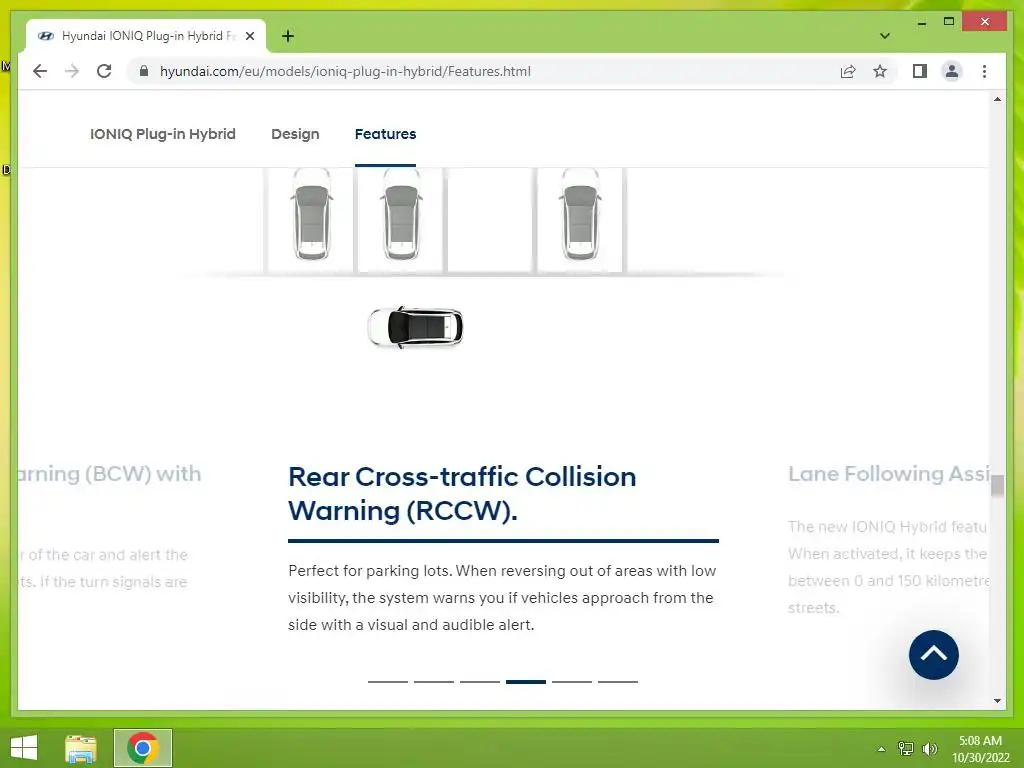Open the Chrome three-dot menu
This screenshot has width=1024, height=768.
pos(984,71)
